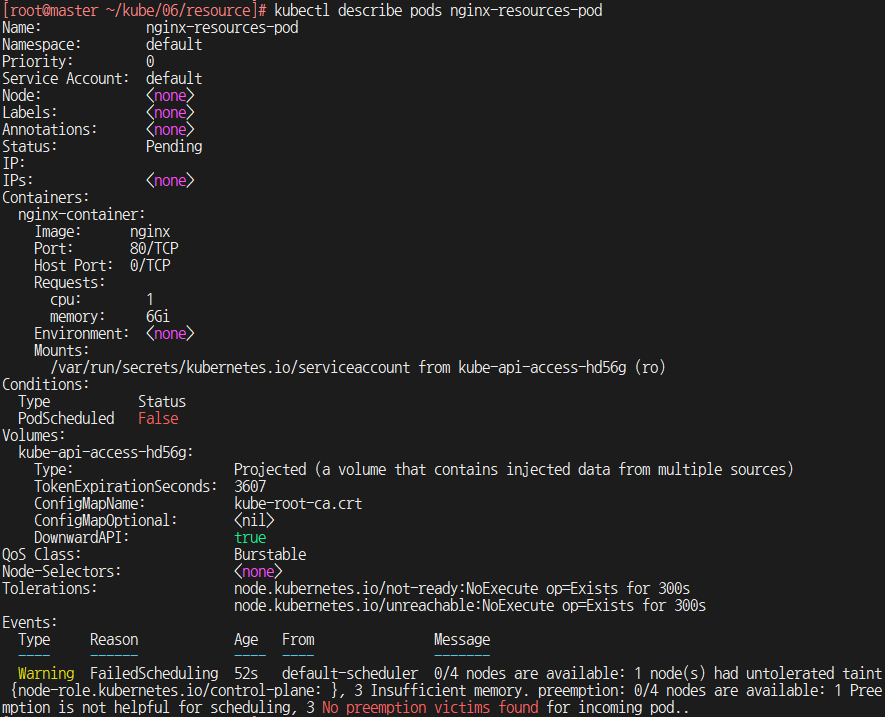Click the nginx-container: heading
The image size is (885, 717).
click(x=82, y=215)
